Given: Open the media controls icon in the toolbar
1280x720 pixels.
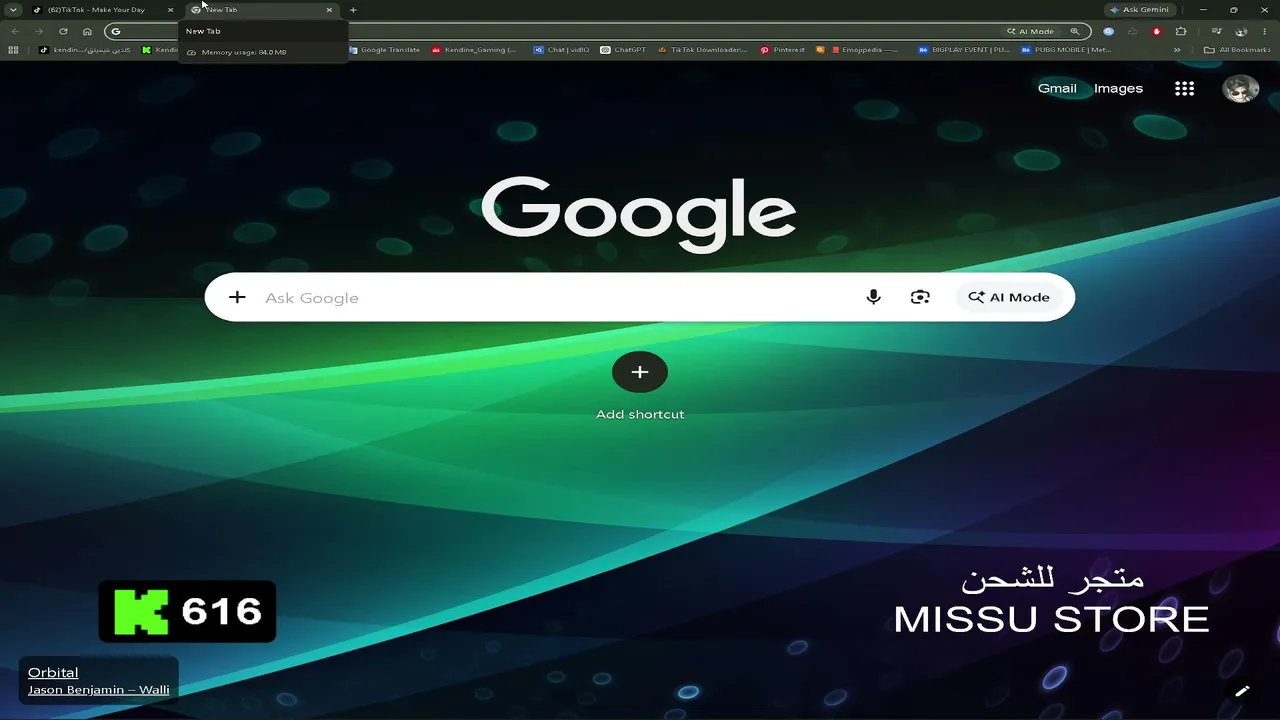Looking at the screenshot, I should [x=1217, y=31].
